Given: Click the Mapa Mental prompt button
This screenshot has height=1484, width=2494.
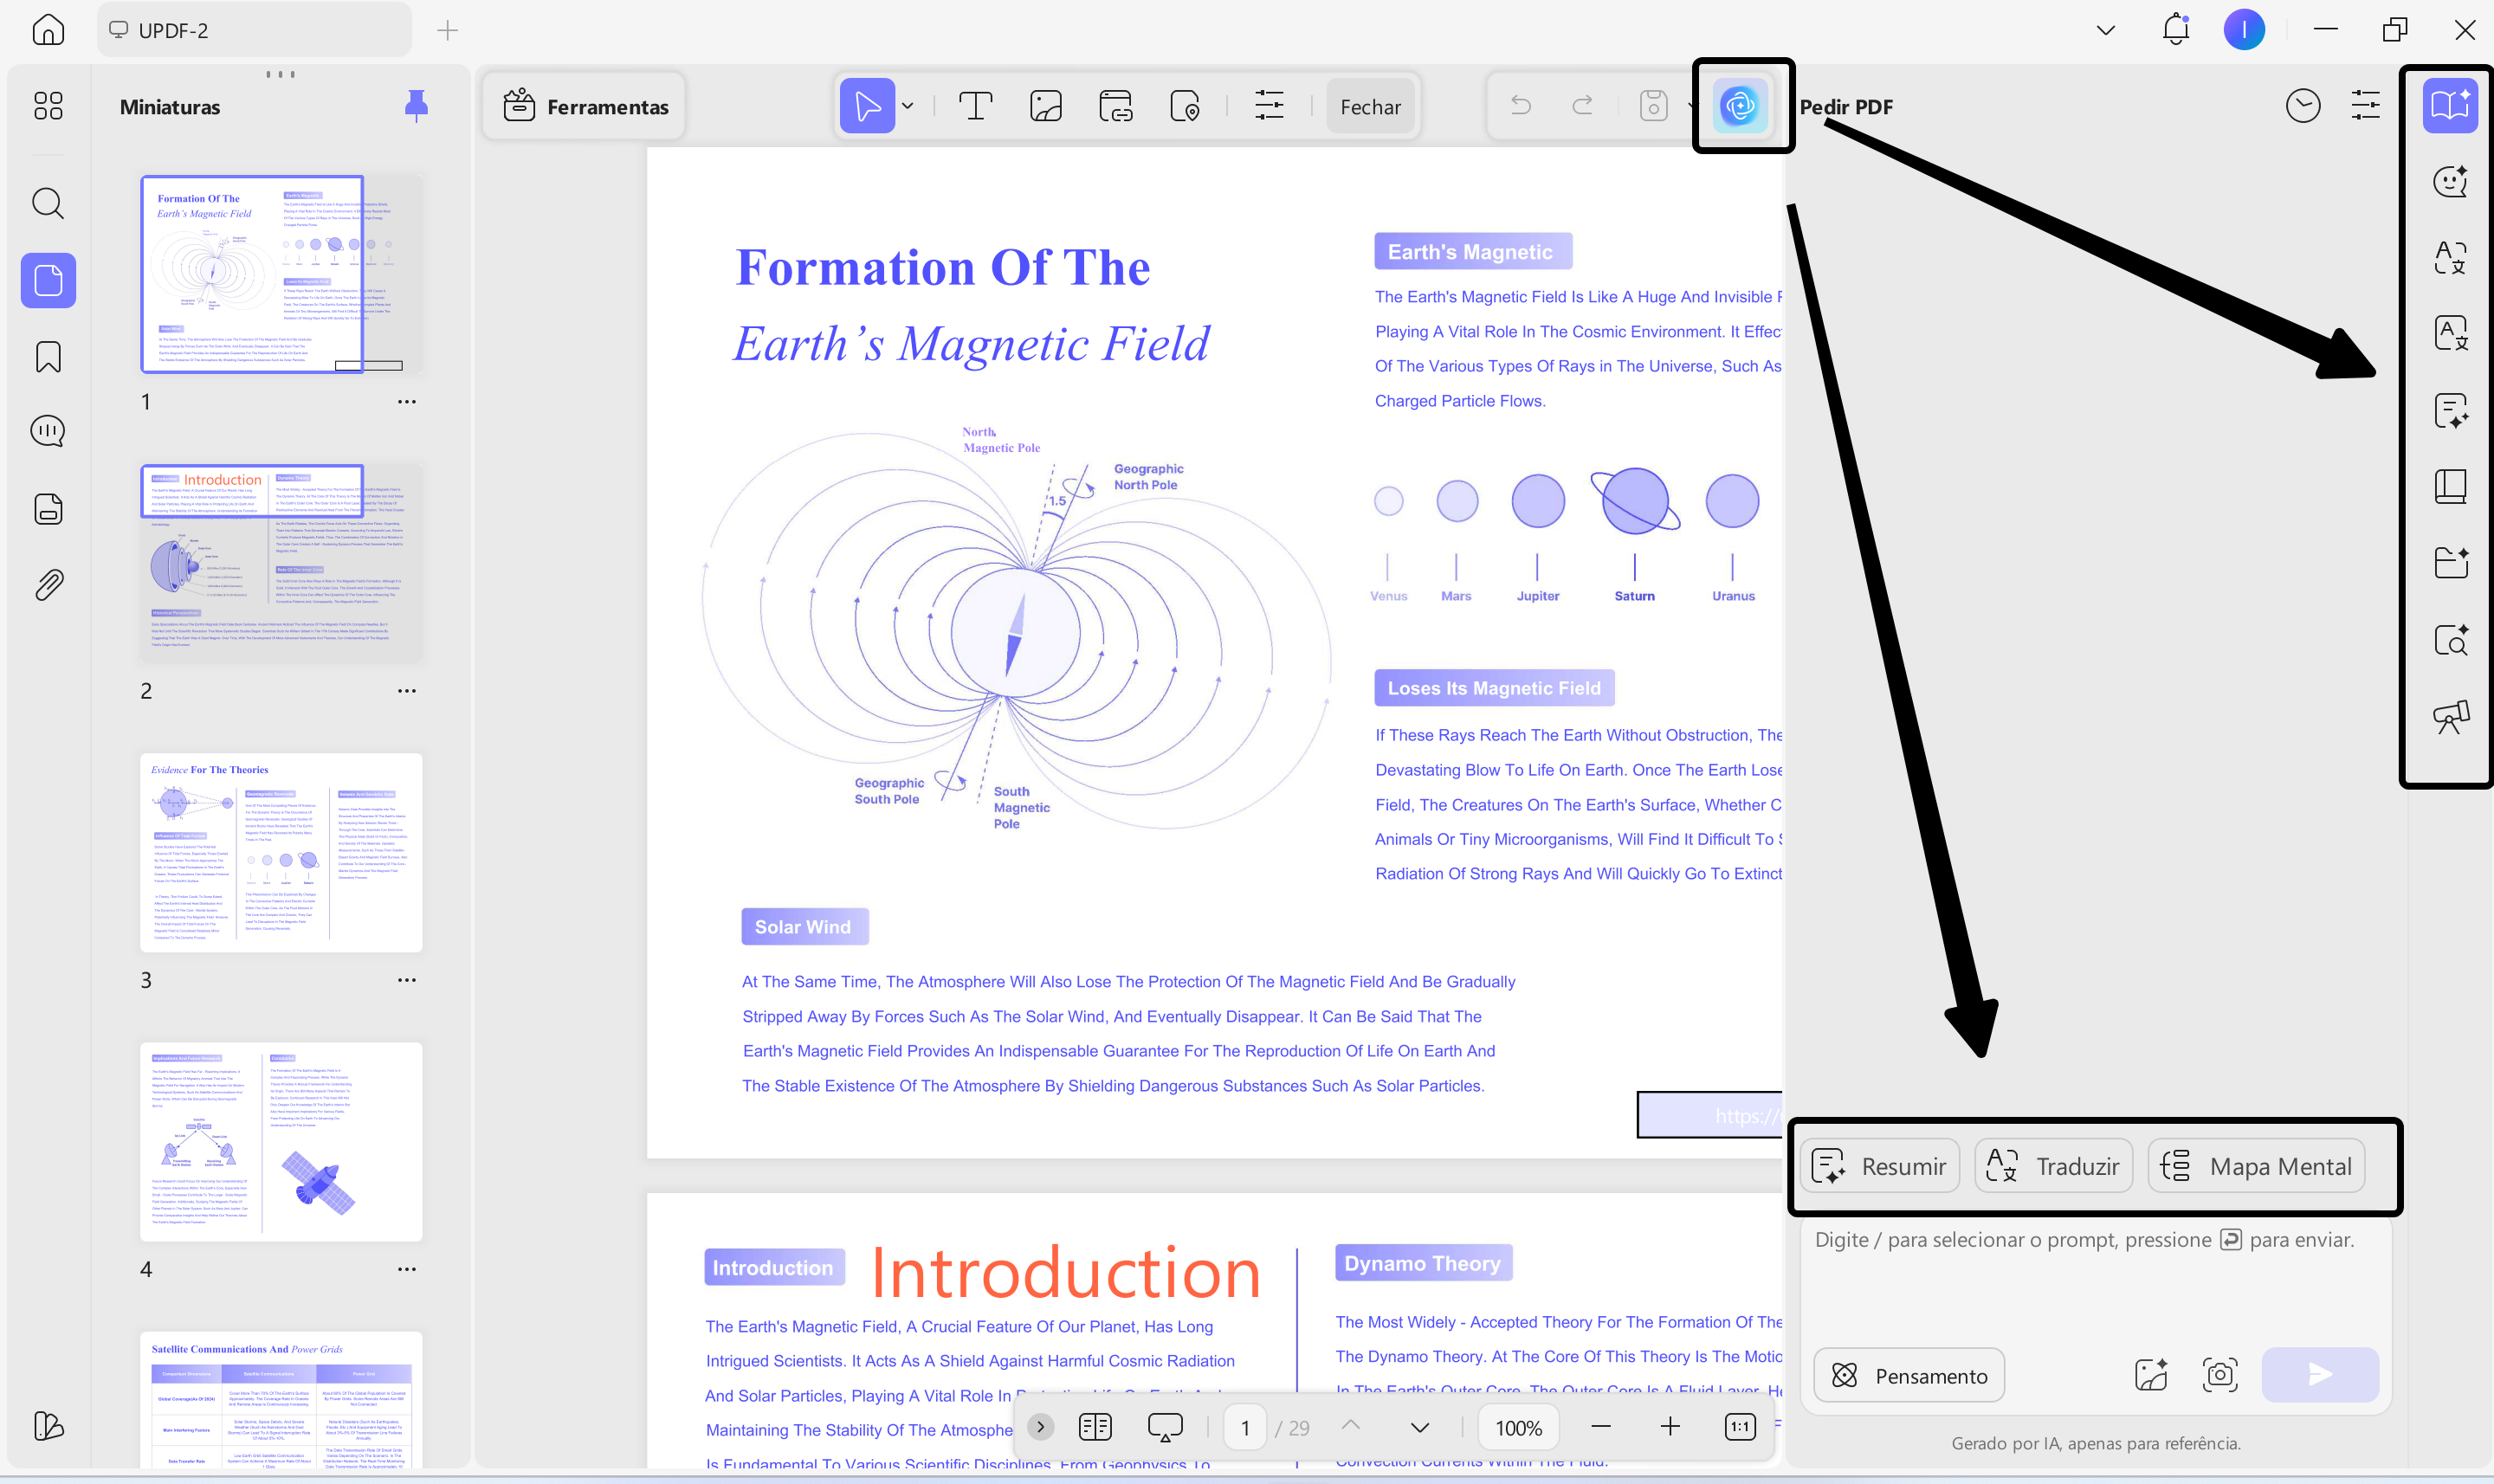Looking at the screenshot, I should click(2257, 1166).
